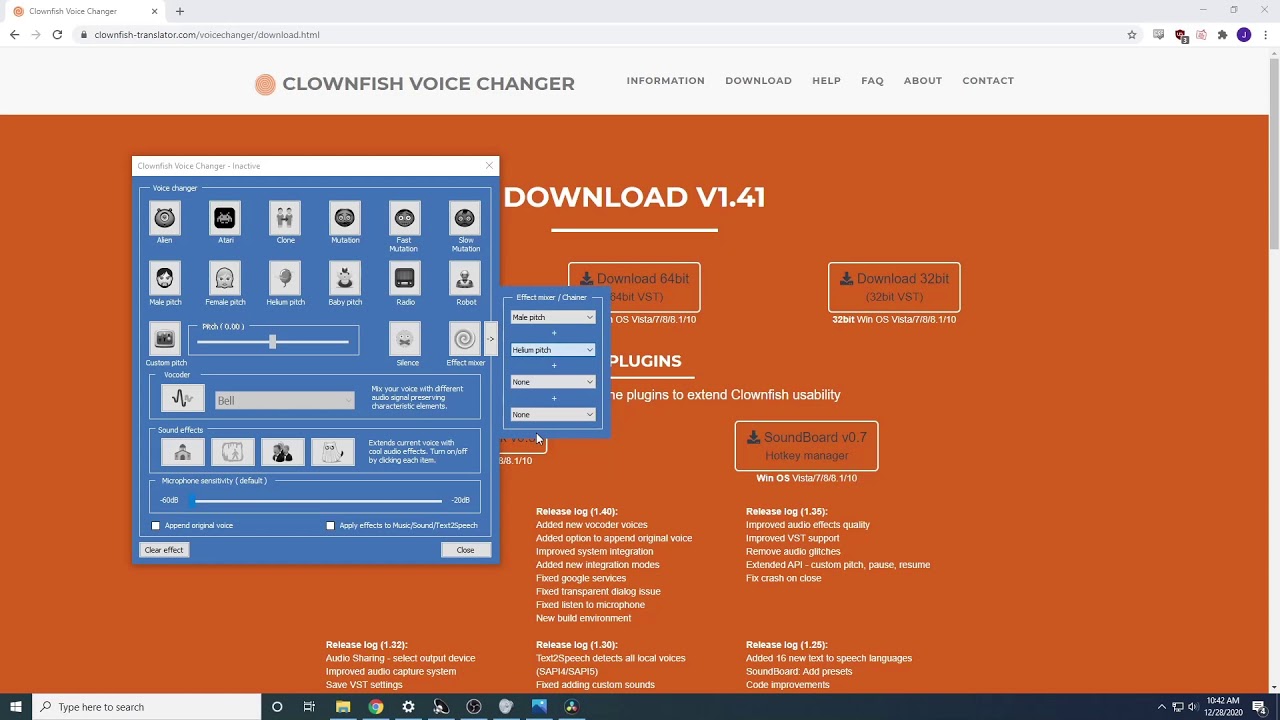The image size is (1280, 720).
Task: Activate the Mutation voice effect
Action: click(345, 218)
